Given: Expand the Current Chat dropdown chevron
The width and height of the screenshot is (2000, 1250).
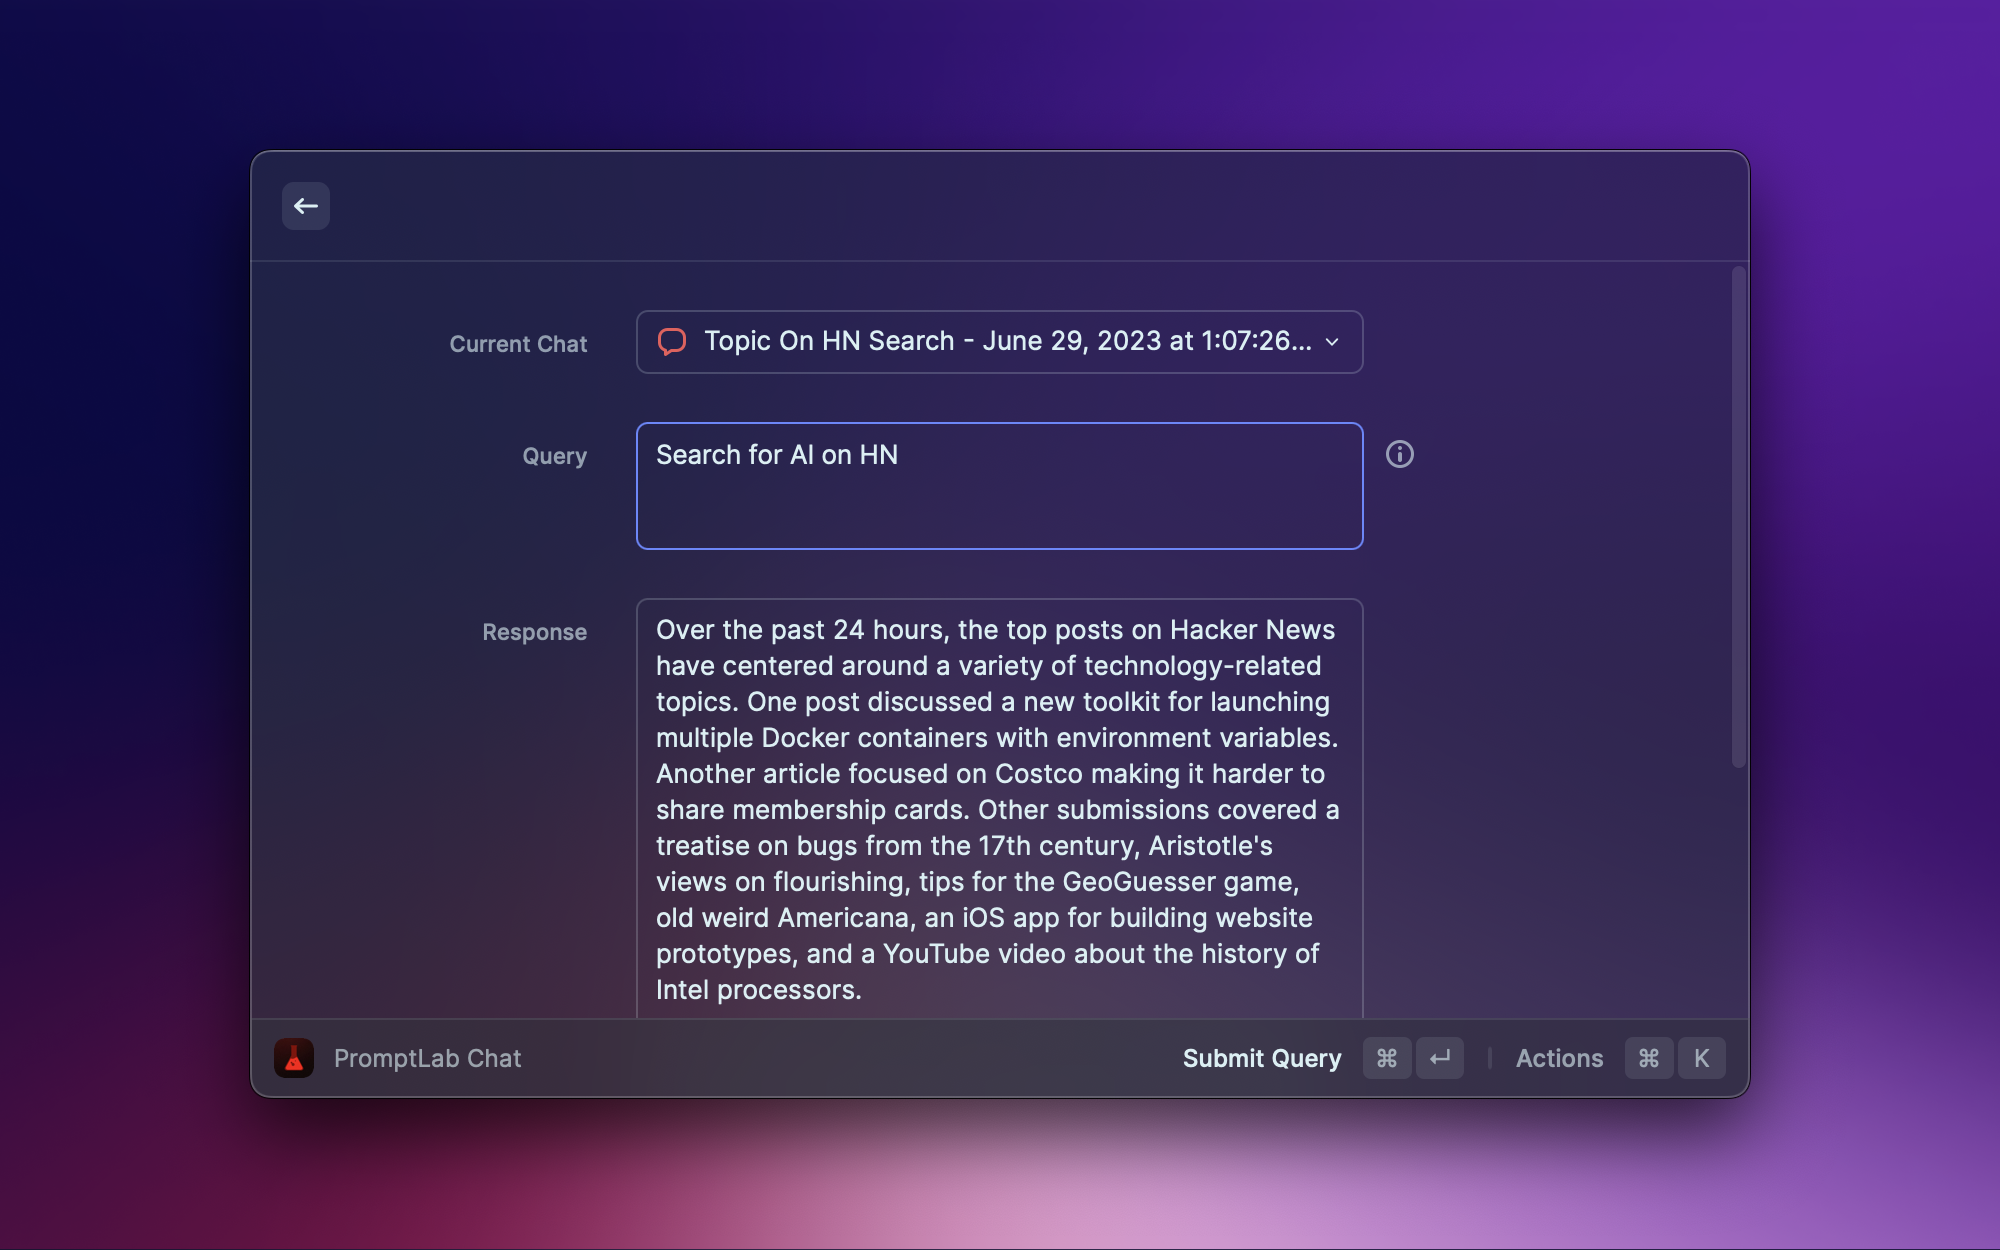Looking at the screenshot, I should pos(1332,342).
